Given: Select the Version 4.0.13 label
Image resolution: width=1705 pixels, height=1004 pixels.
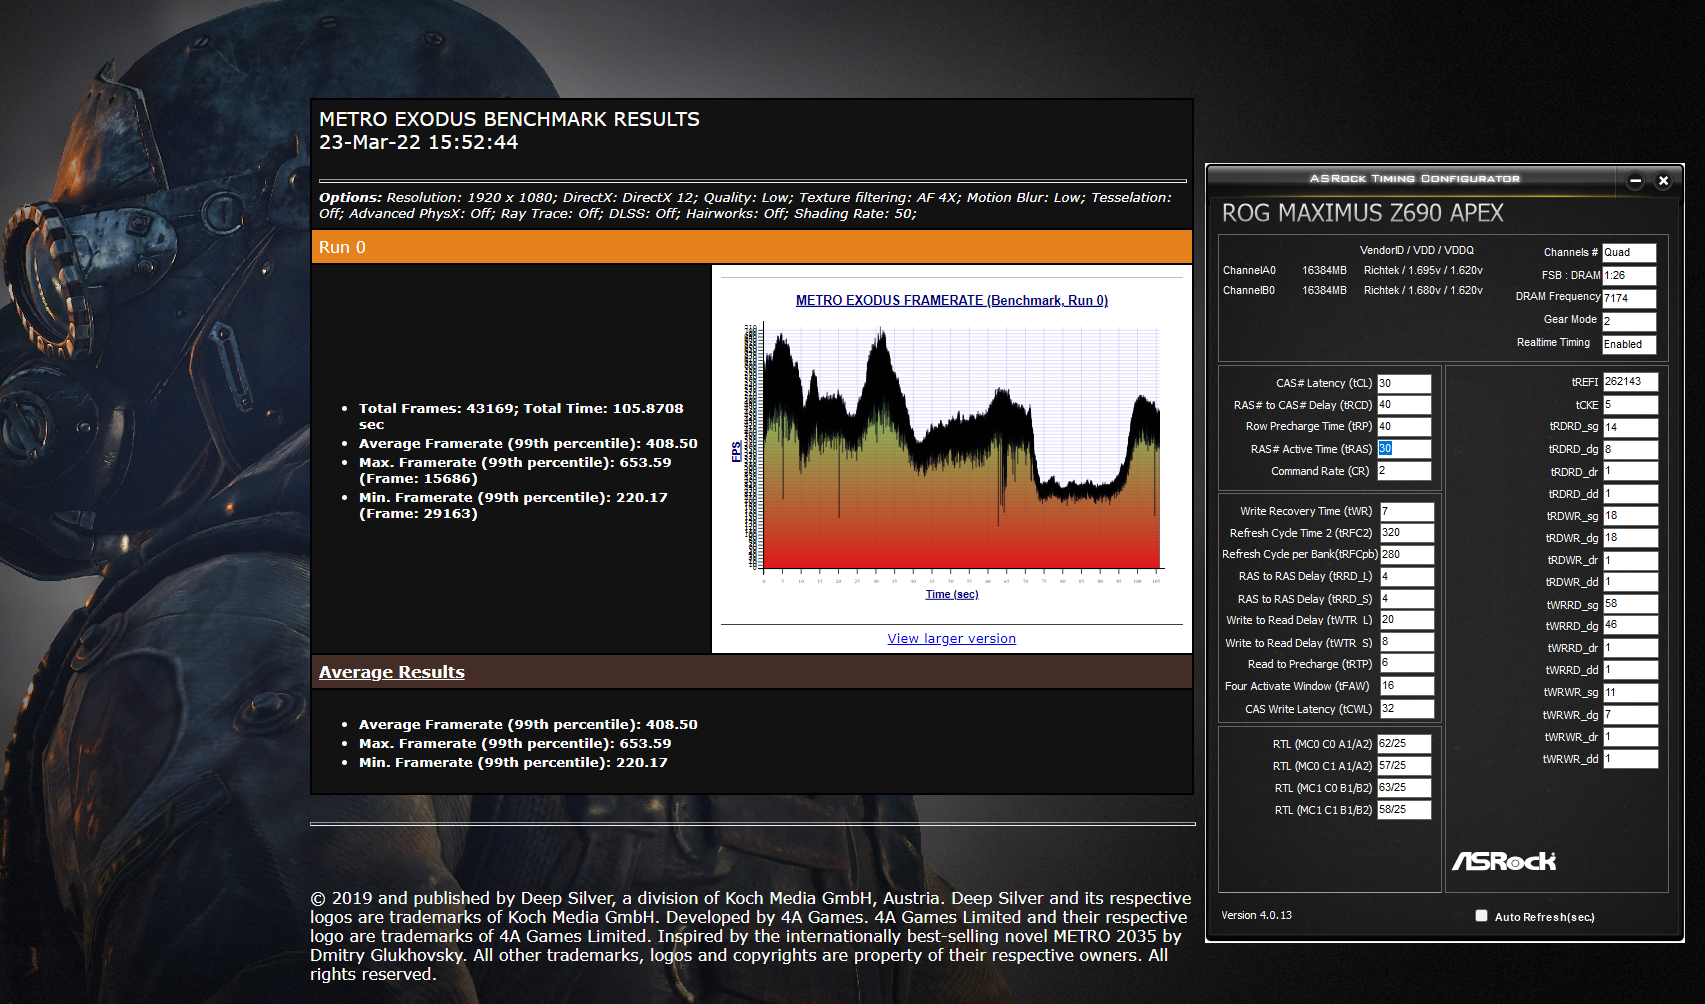Looking at the screenshot, I should [1256, 915].
